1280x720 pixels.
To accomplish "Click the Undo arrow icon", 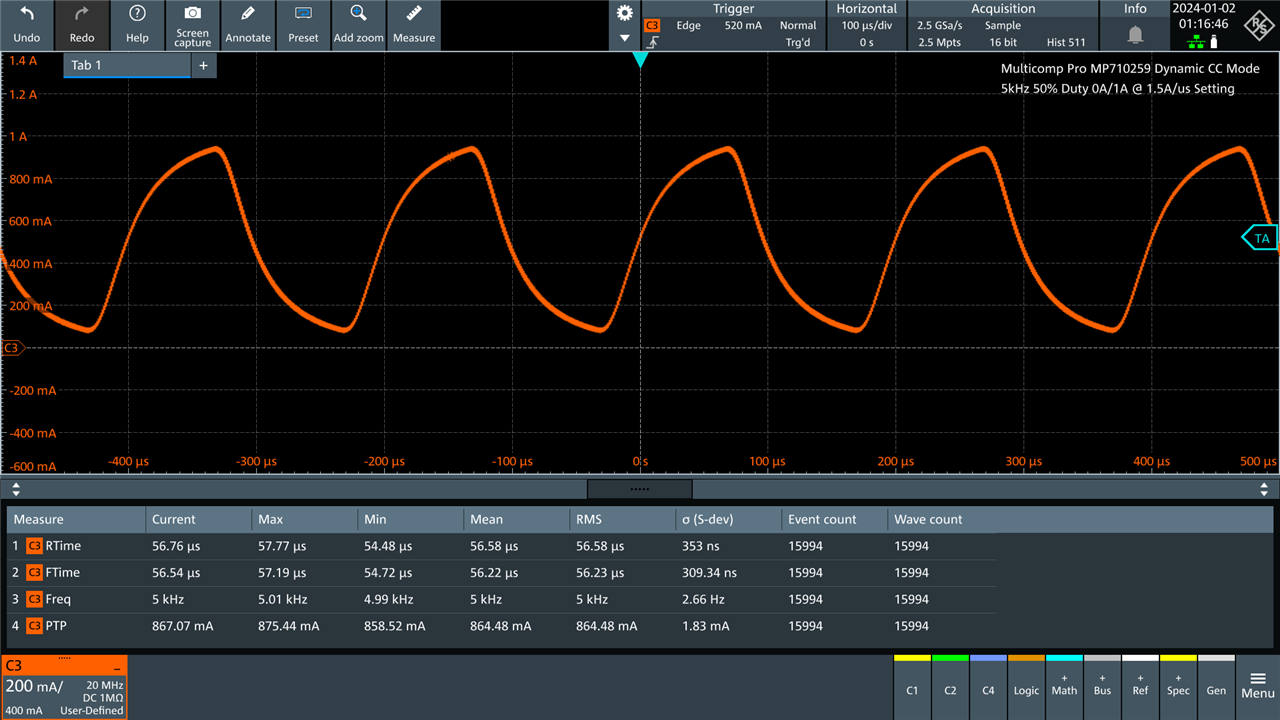I will pyautogui.click(x=27, y=14).
